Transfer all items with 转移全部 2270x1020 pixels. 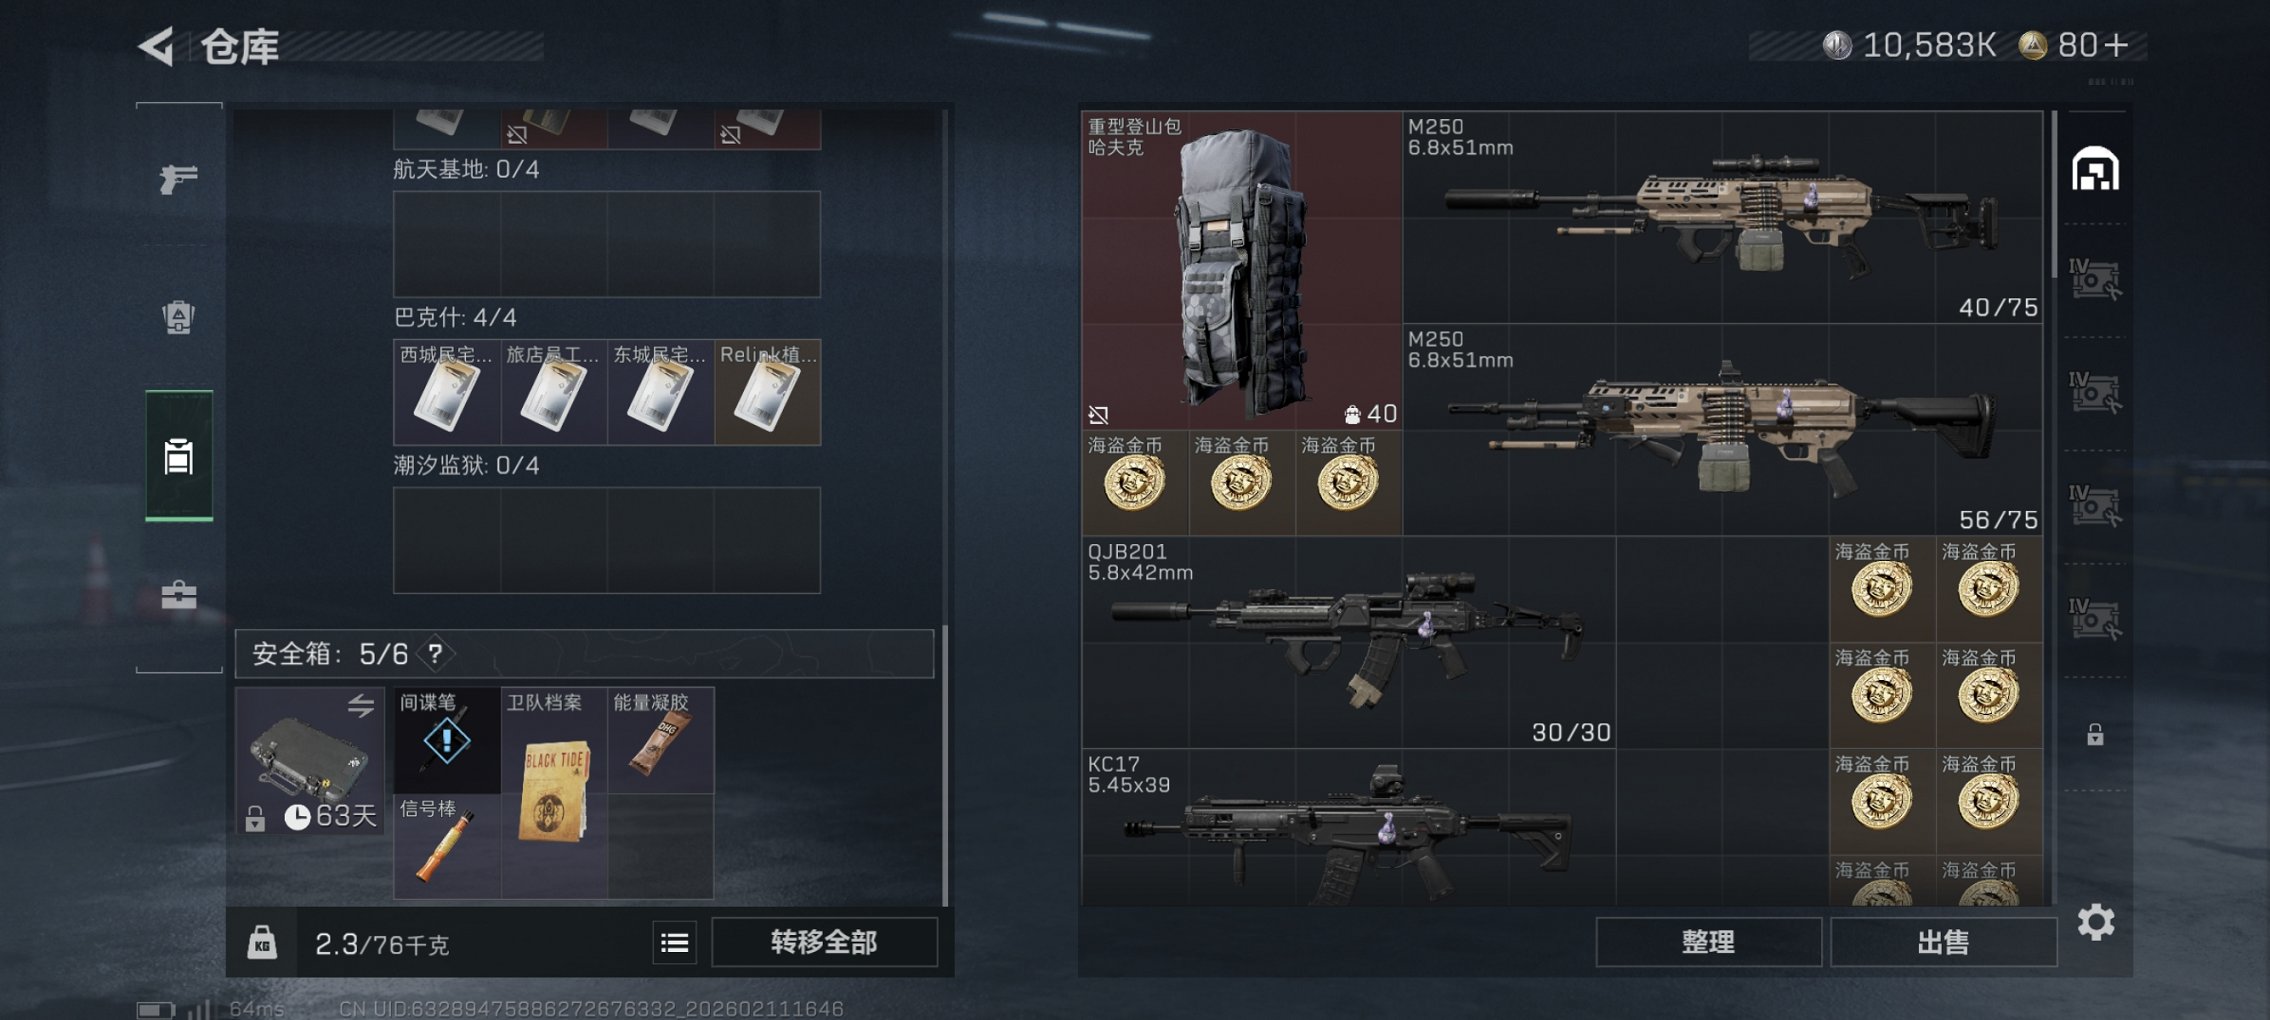824,942
